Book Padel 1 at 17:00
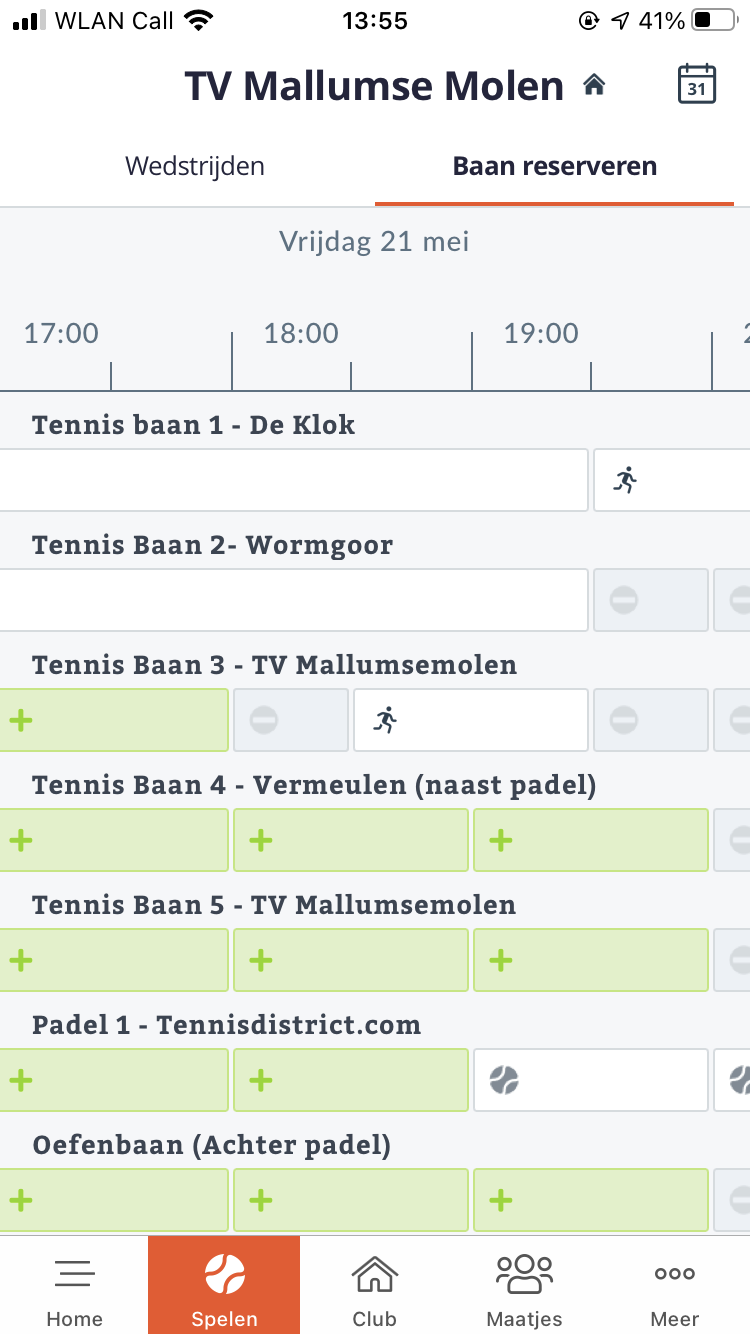The width and height of the screenshot is (750, 1334). tap(114, 1080)
